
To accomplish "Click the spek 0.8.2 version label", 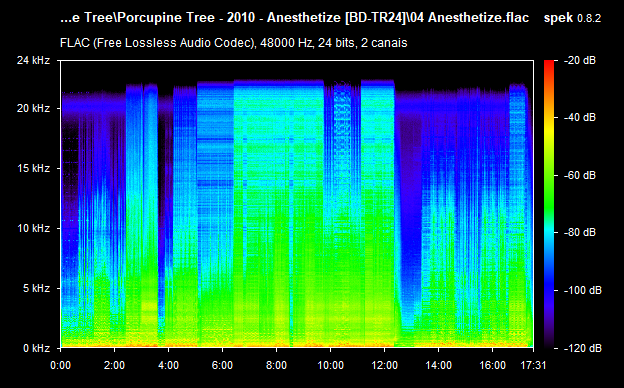I will click(x=572, y=18).
